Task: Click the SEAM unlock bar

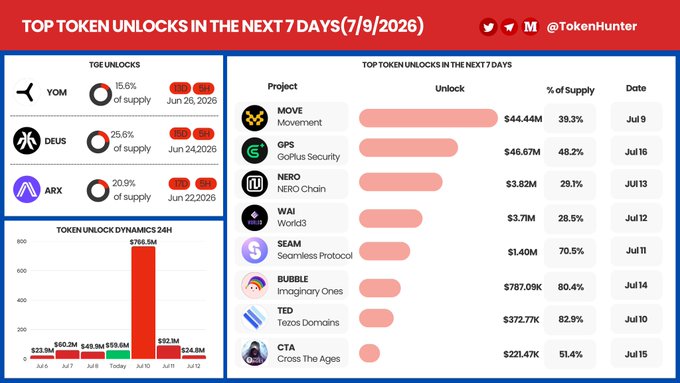Action: coord(385,251)
